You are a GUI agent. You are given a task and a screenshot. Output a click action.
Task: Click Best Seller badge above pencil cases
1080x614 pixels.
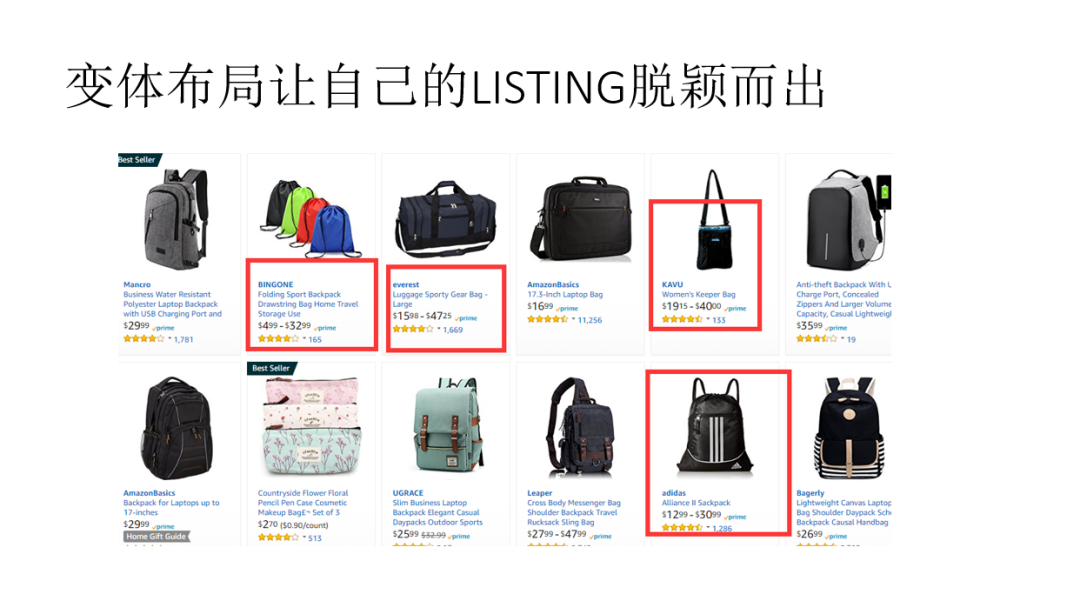pyautogui.click(x=271, y=368)
